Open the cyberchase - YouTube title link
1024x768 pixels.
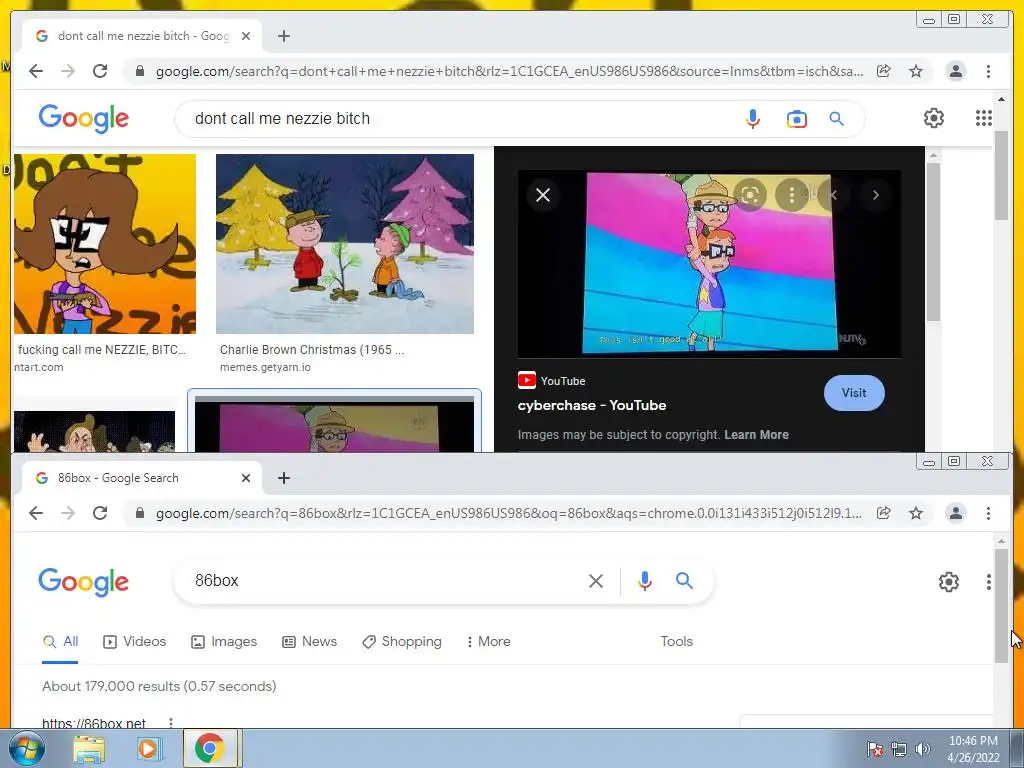[592, 406]
